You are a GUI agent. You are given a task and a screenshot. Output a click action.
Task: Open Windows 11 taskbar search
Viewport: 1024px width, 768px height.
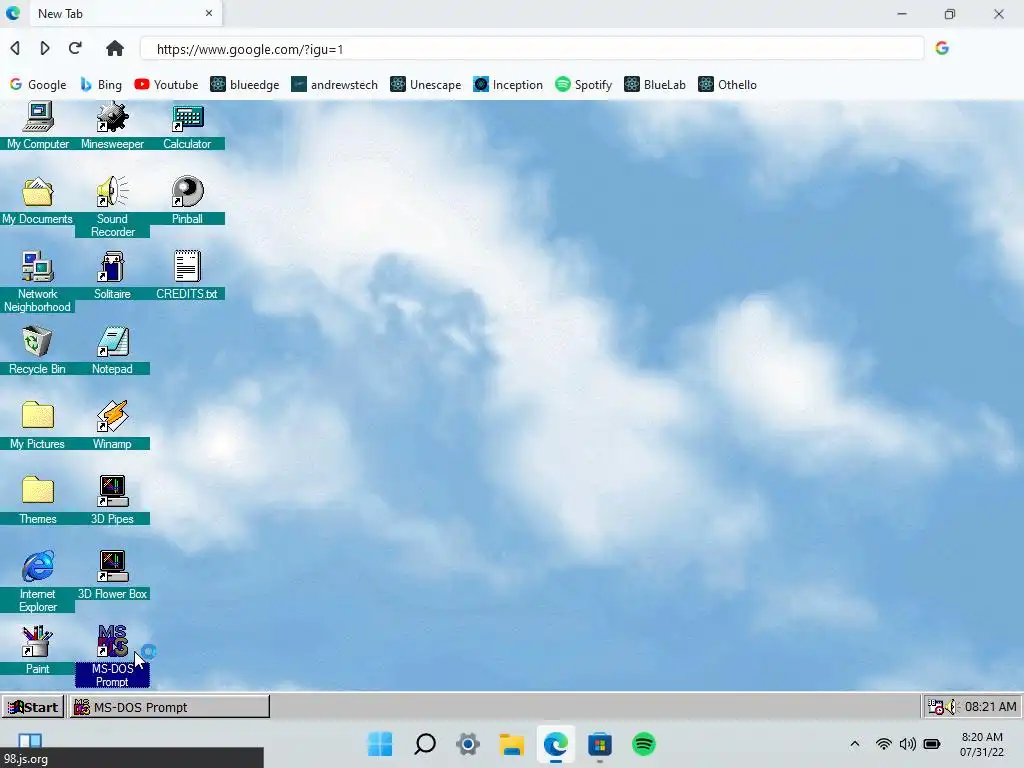(x=424, y=744)
